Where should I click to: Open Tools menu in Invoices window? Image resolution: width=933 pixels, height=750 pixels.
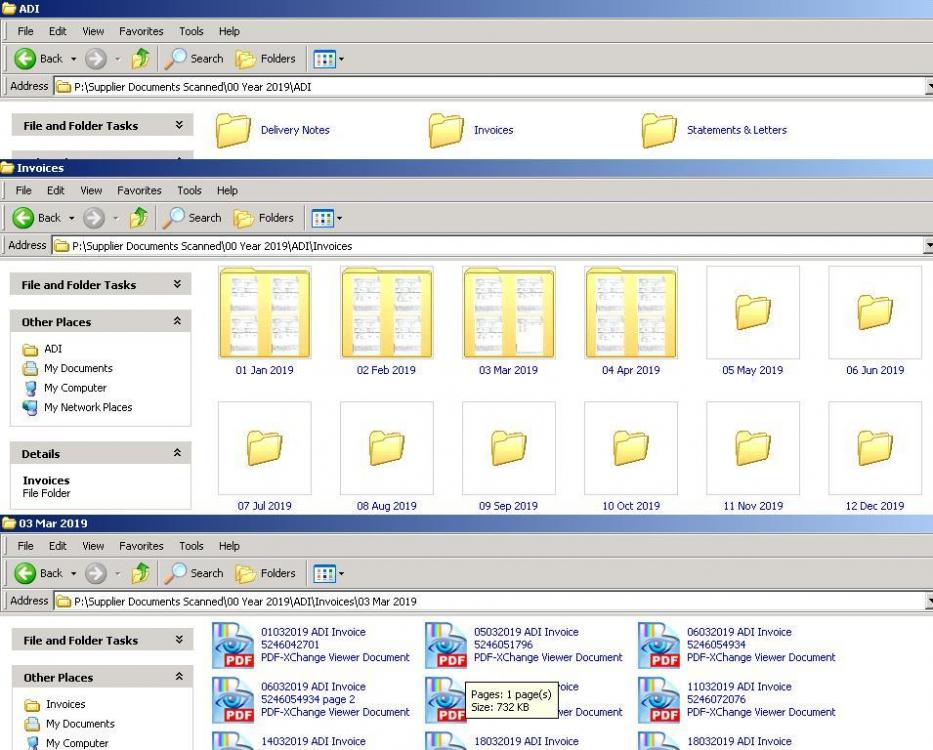pos(189,190)
